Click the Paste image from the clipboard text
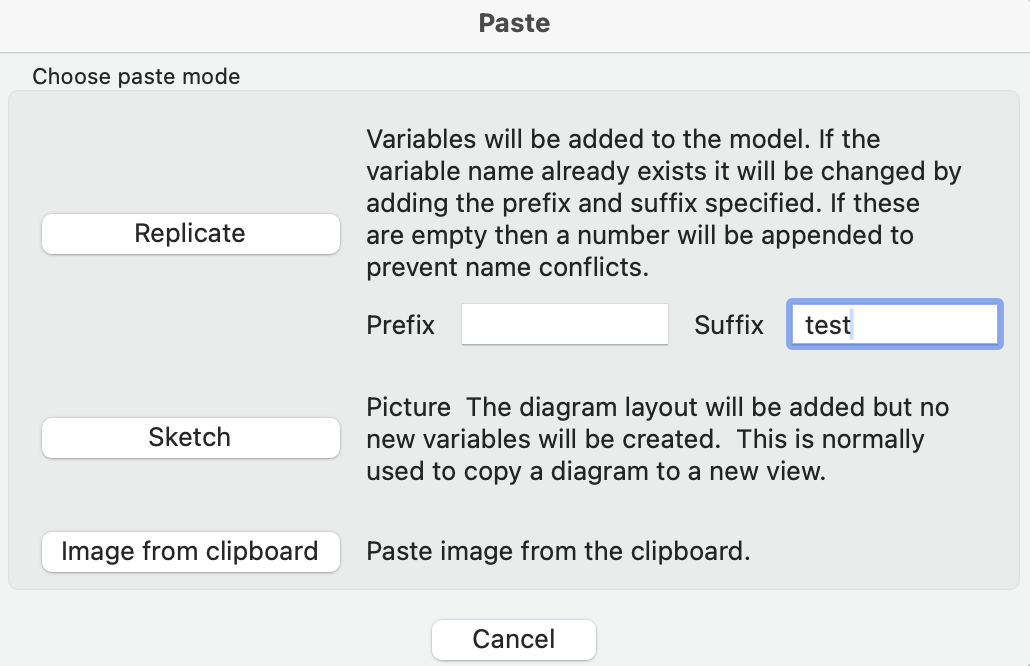This screenshot has width=1030, height=666. [x=558, y=552]
